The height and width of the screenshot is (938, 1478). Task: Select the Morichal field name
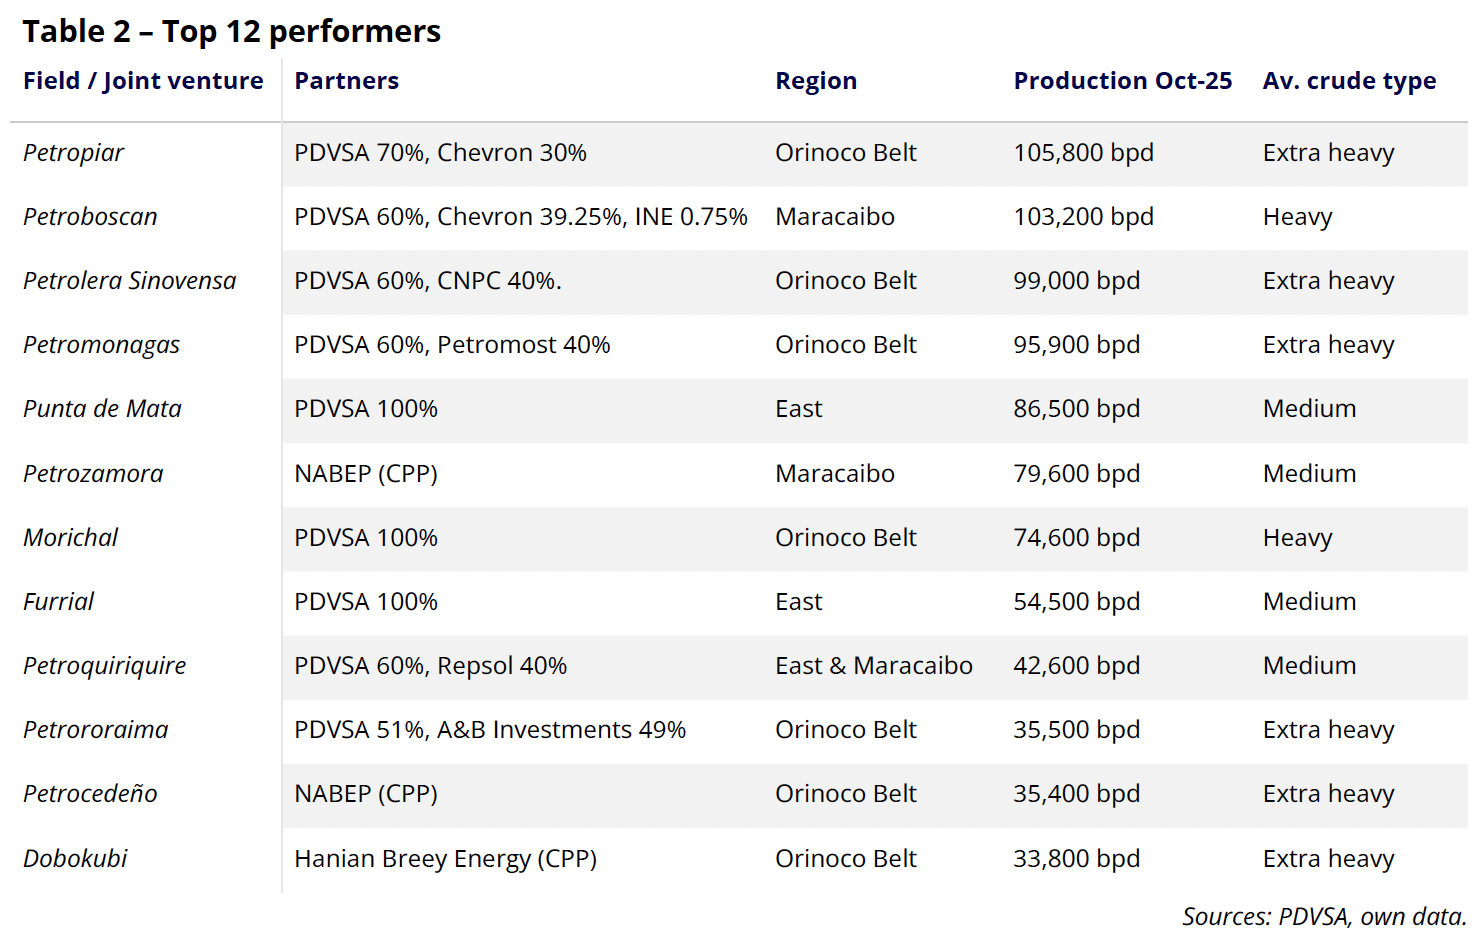pyautogui.click(x=70, y=538)
